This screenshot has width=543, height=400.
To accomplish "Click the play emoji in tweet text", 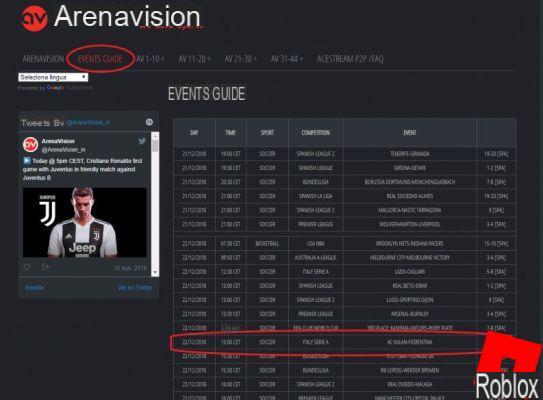I will (x=27, y=161).
